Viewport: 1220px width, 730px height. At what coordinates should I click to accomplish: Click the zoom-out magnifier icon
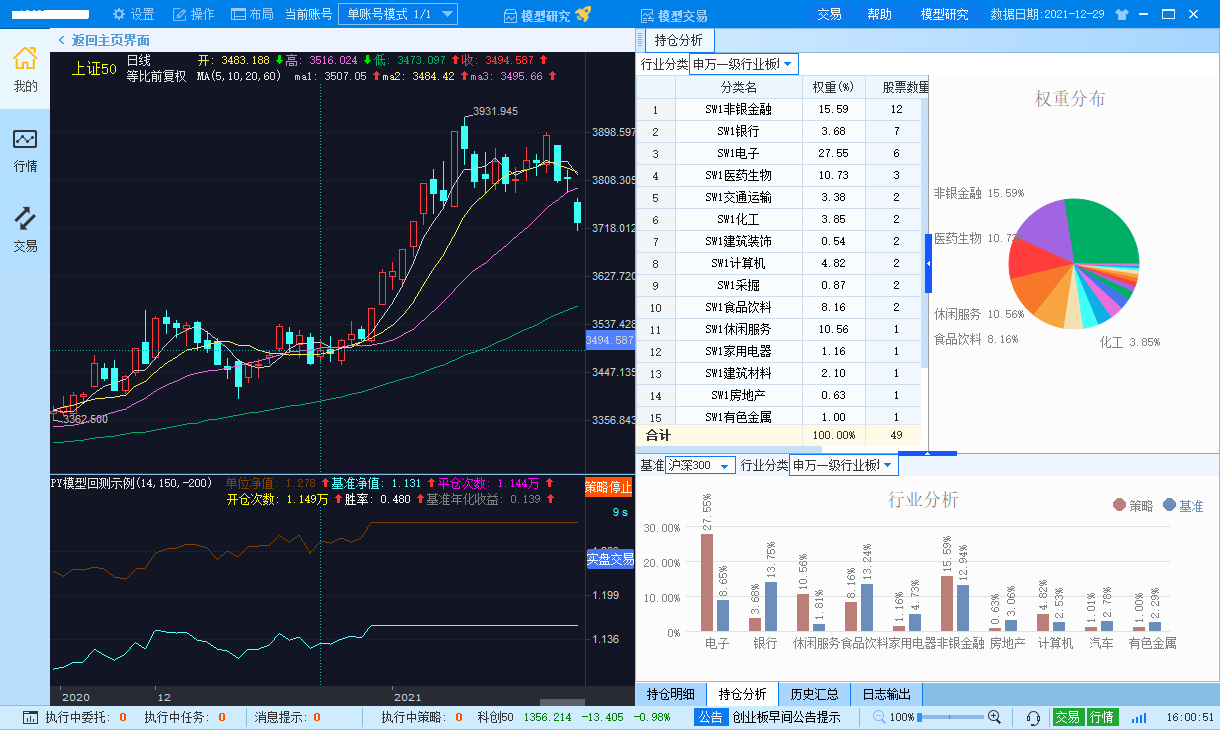(879, 717)
